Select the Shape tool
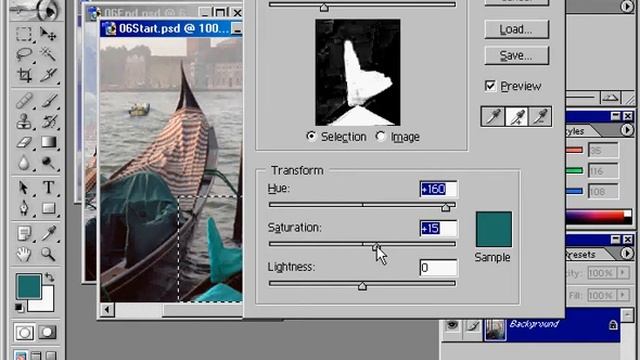640x360 pixels. click(x=48, y=208)
